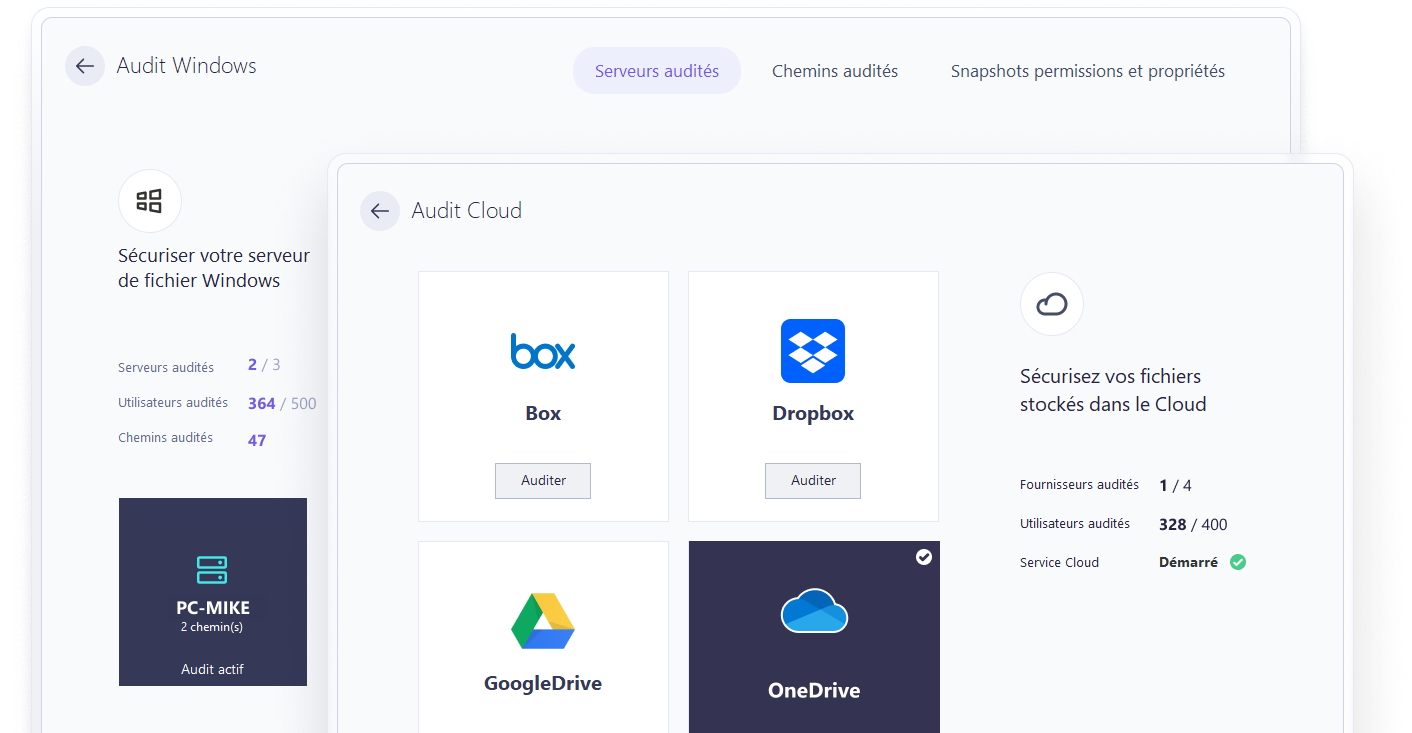This screenshot has height=733, width=1412.
Task: Click Auditer button under Dropbox
Action: click(813, 481)
